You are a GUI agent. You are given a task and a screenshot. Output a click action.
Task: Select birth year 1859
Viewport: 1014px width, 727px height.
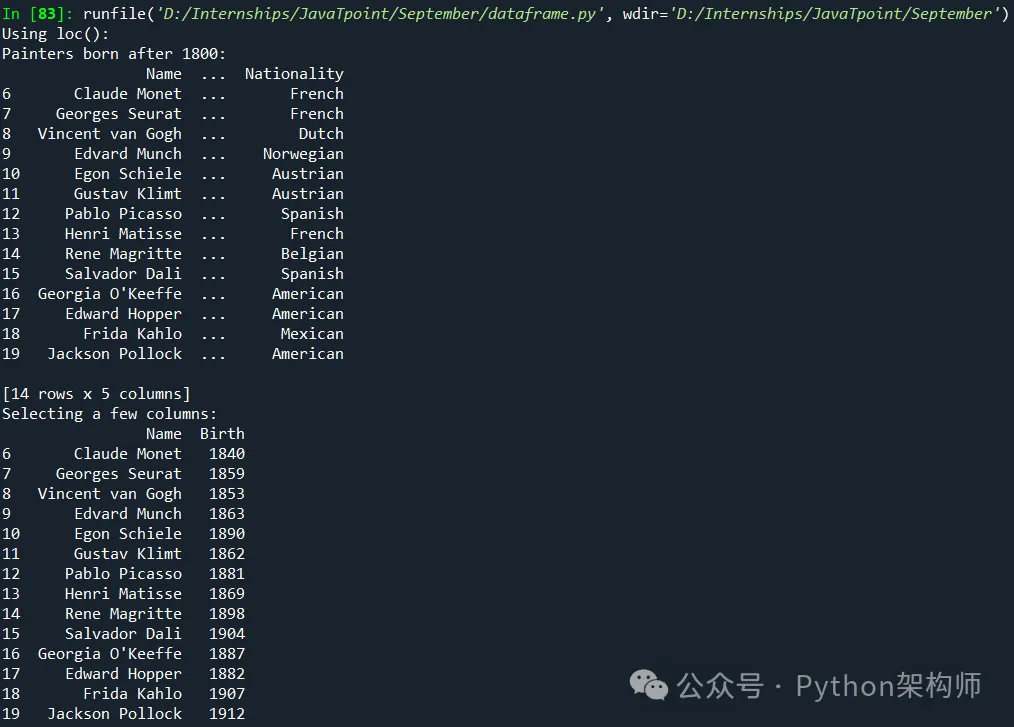[227, 473]
